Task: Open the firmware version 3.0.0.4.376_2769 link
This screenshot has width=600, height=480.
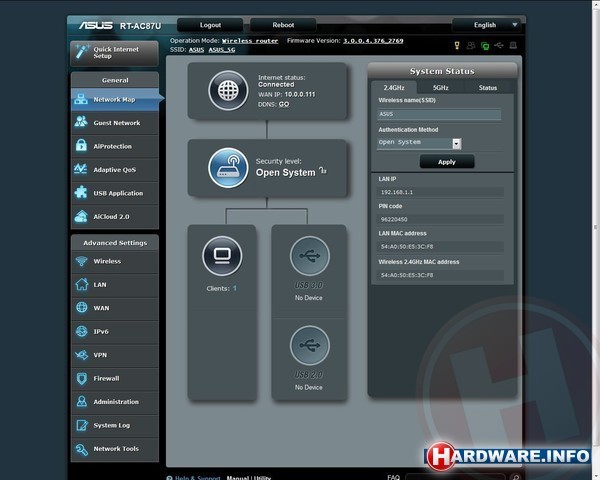Action: pyautogui.click(x=373, y=41)
